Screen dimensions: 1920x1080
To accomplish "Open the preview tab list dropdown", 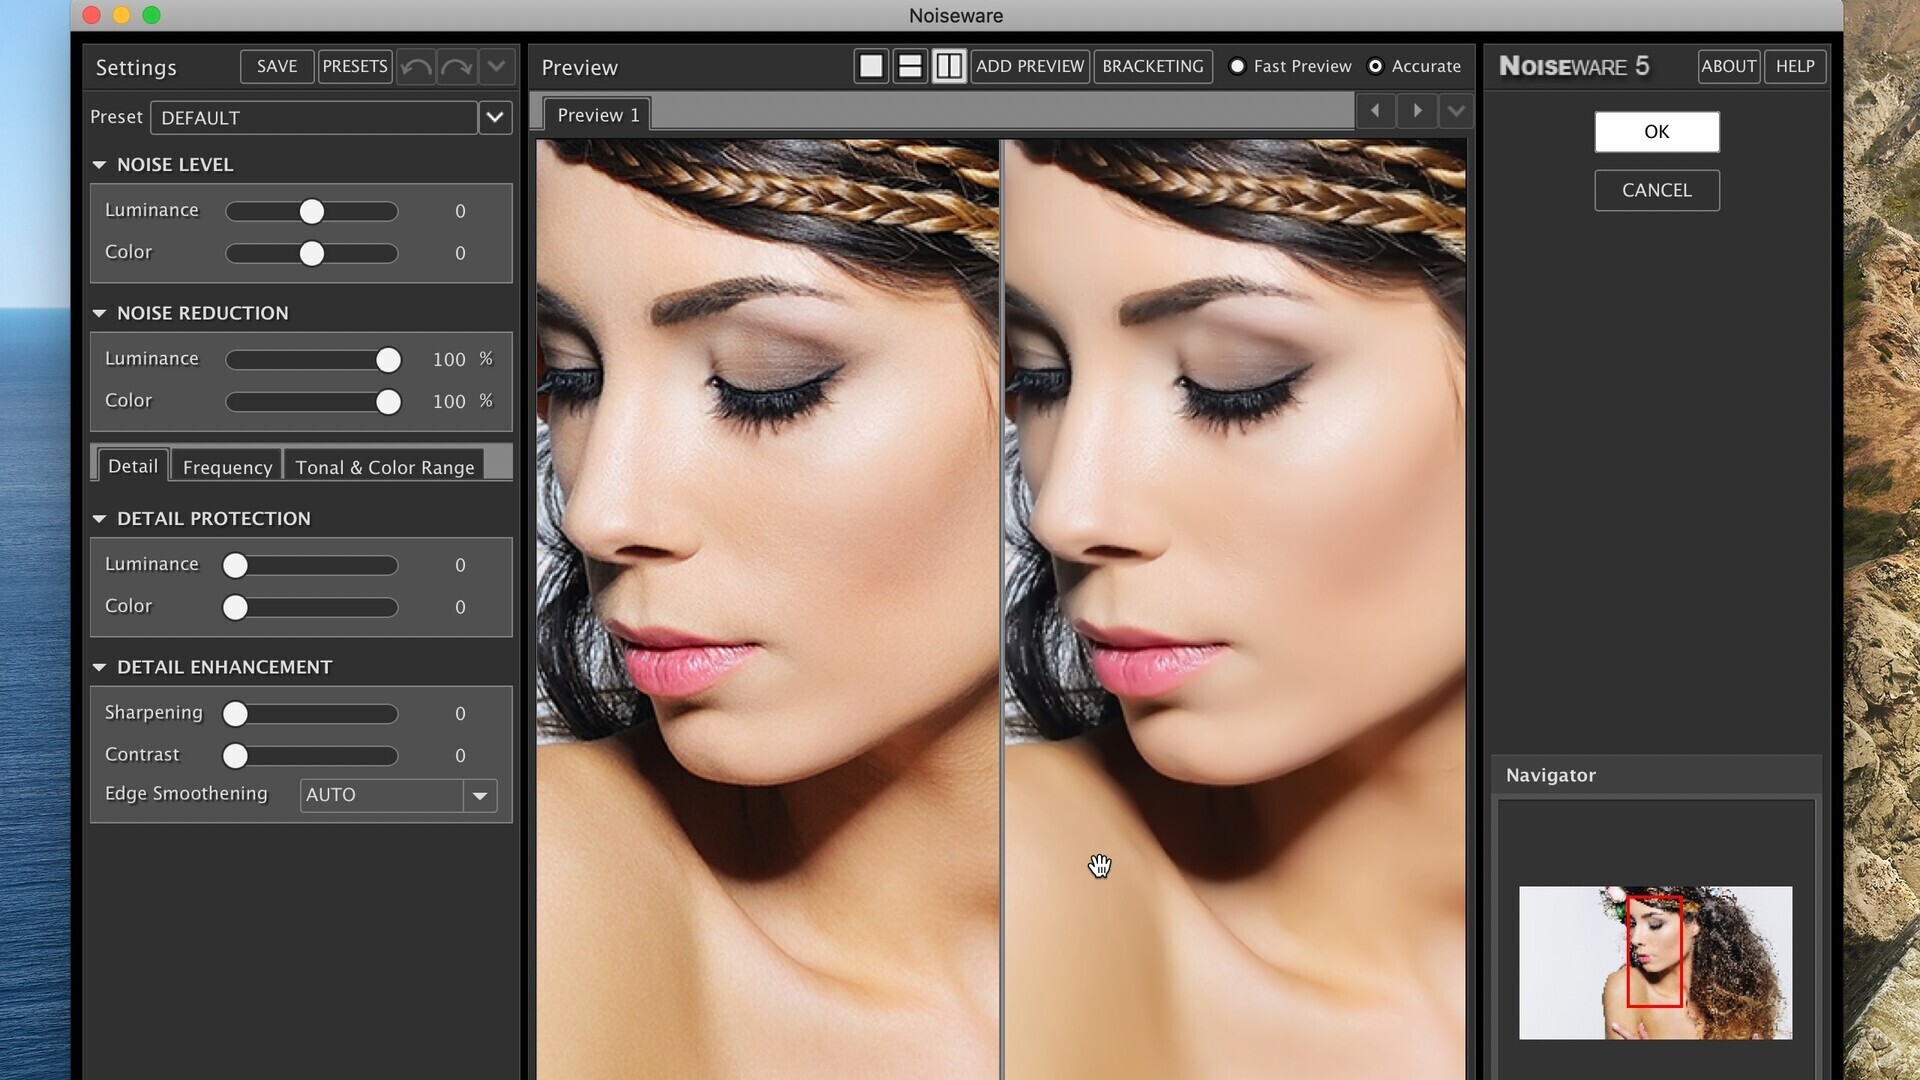I will click(x=1456, y=110).
